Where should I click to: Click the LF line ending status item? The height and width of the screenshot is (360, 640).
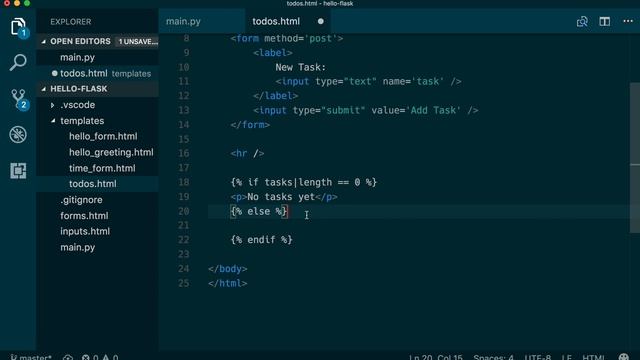[567, 358]
